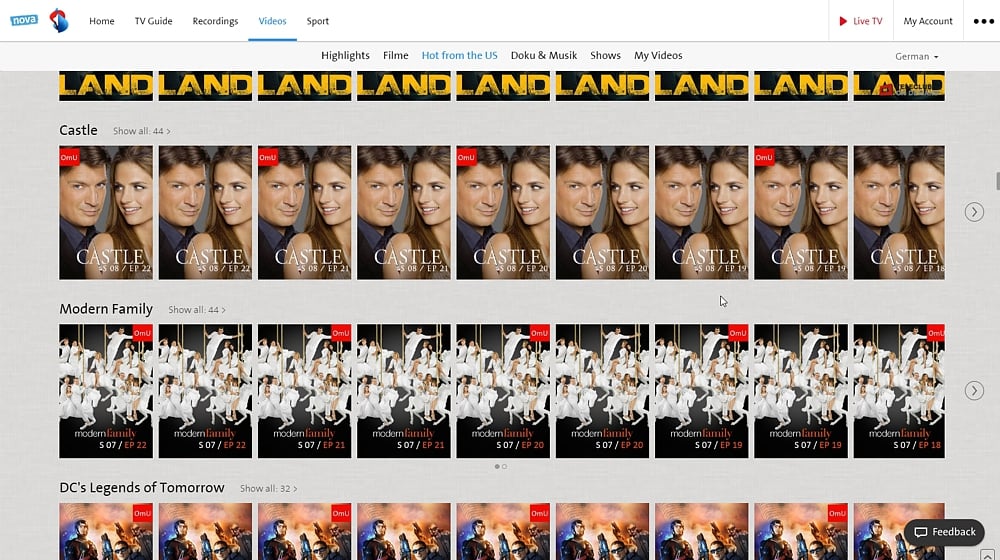Open Modern Family S07 EP 22 OmU
This screenshot has width=1000, height=560.
pyautogui.click(x=106, y=391)
